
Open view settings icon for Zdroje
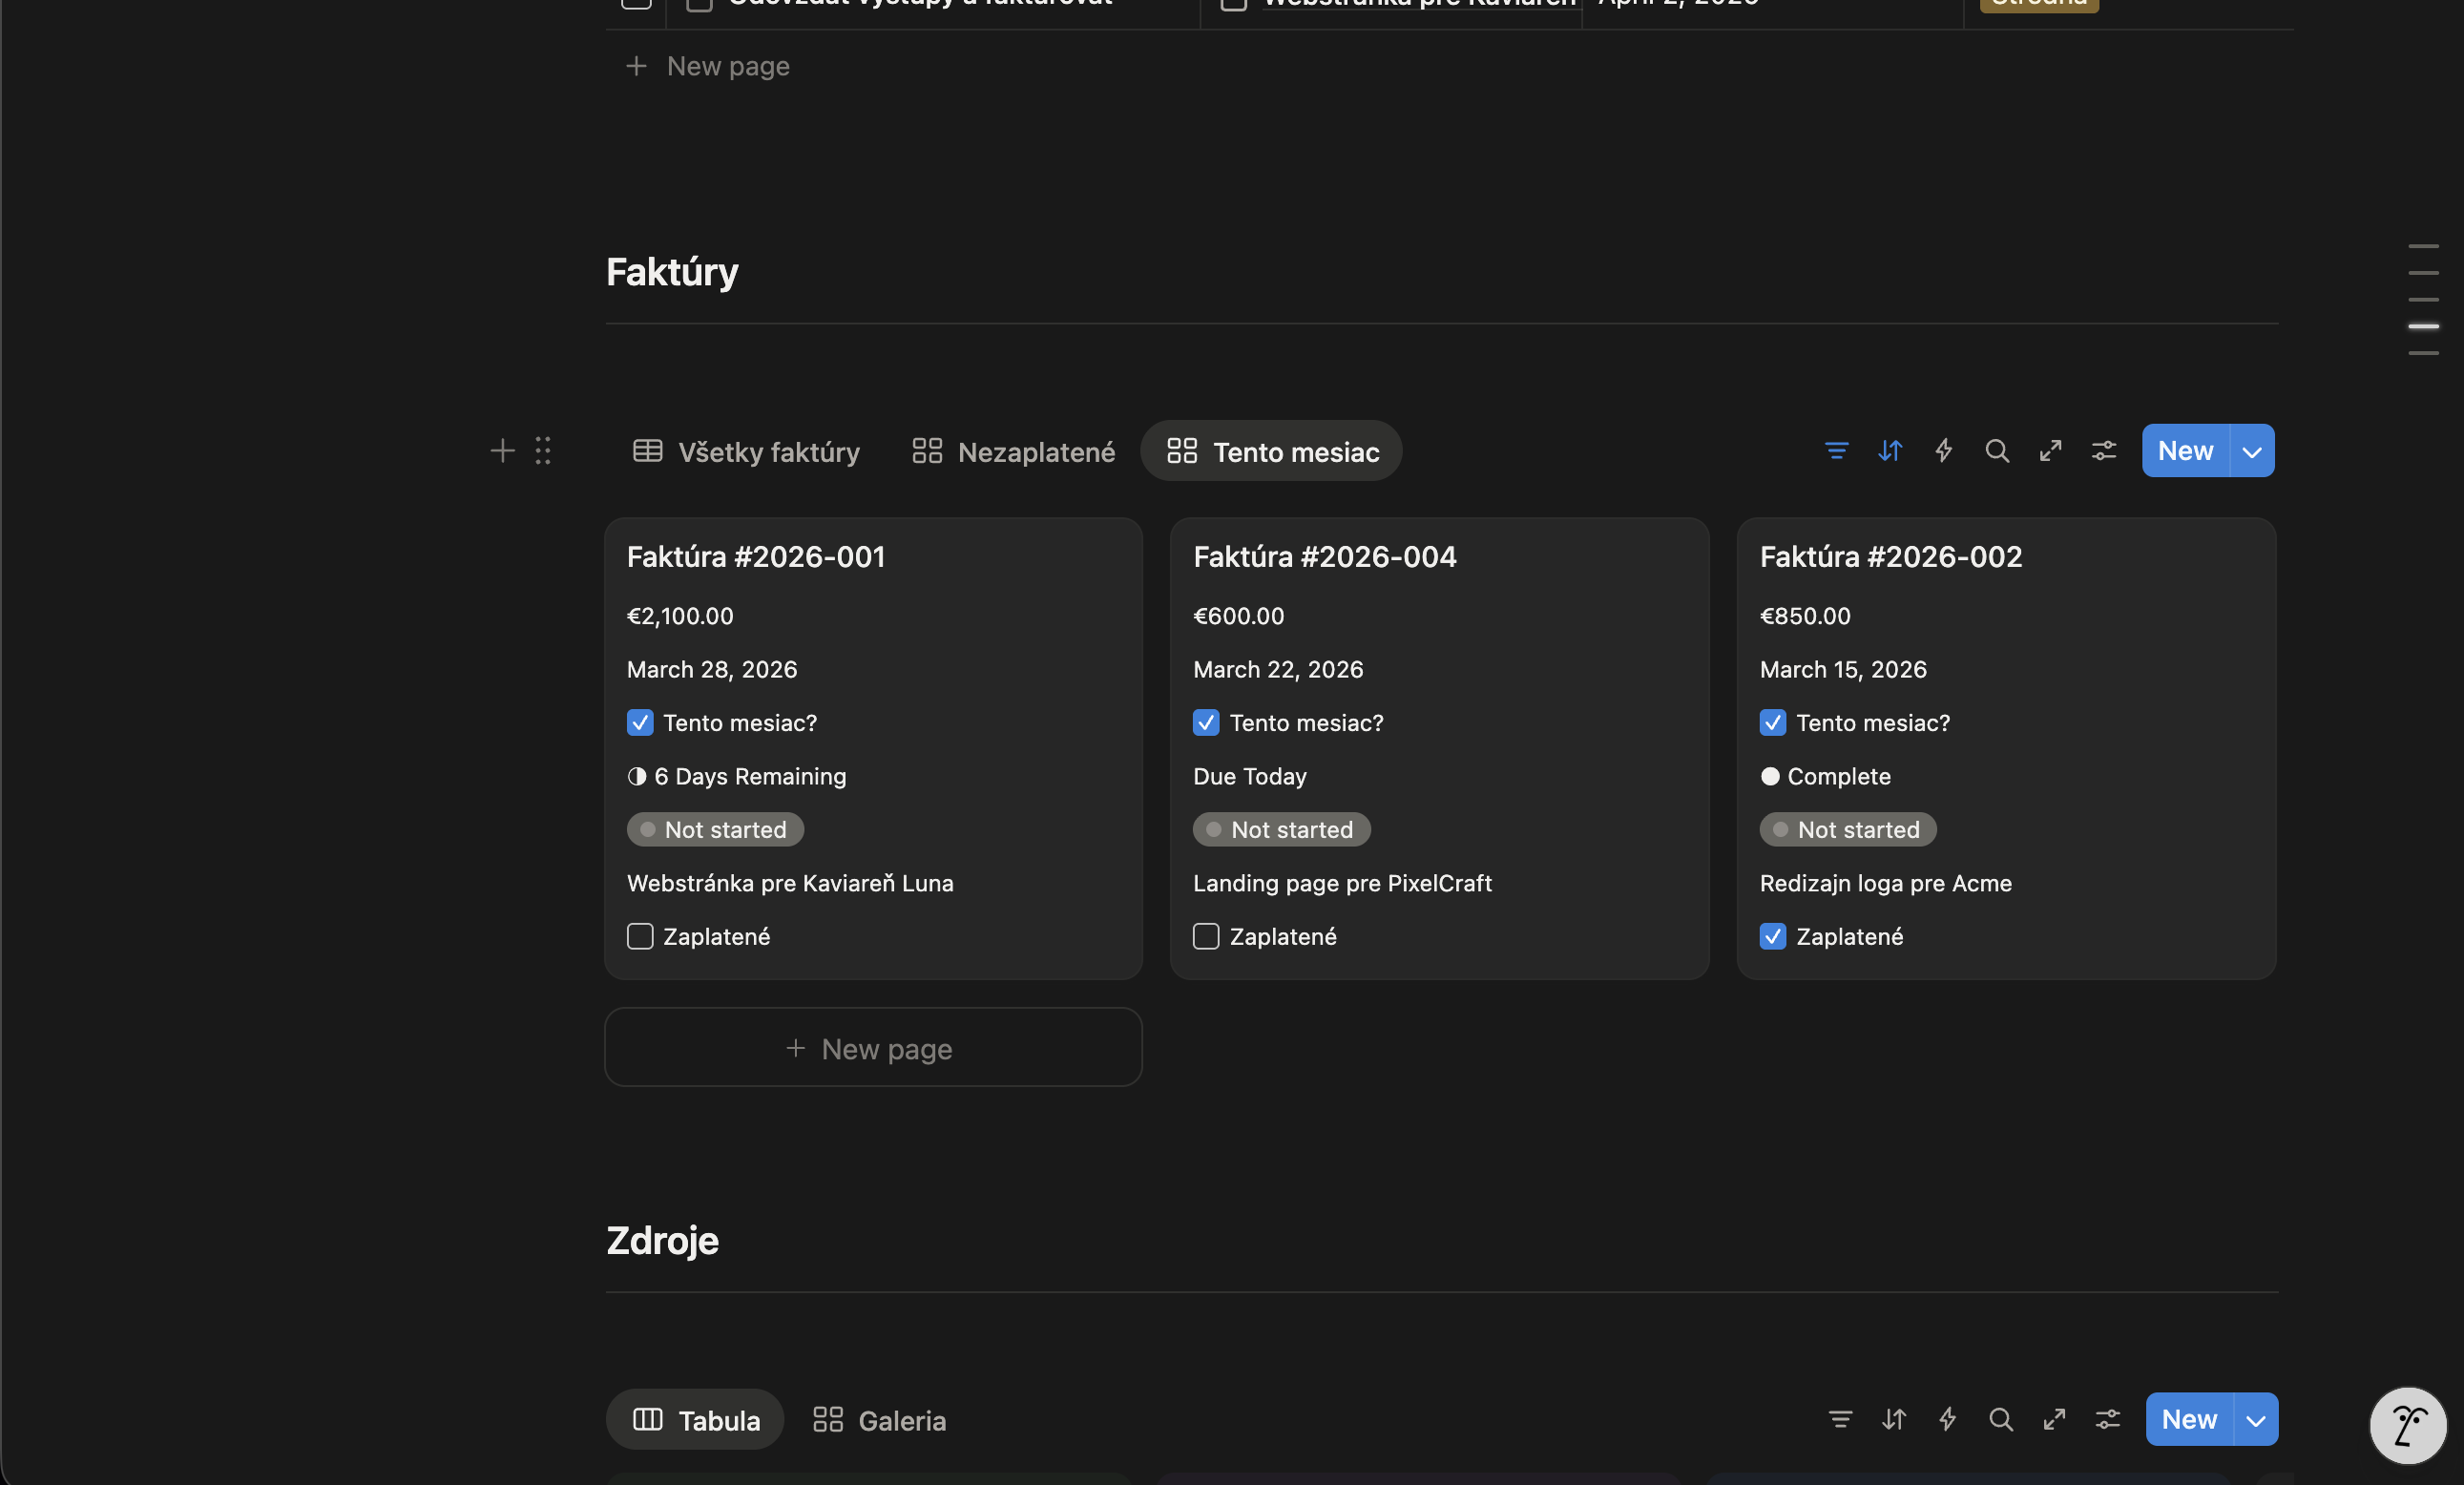click(2107, 1419)
